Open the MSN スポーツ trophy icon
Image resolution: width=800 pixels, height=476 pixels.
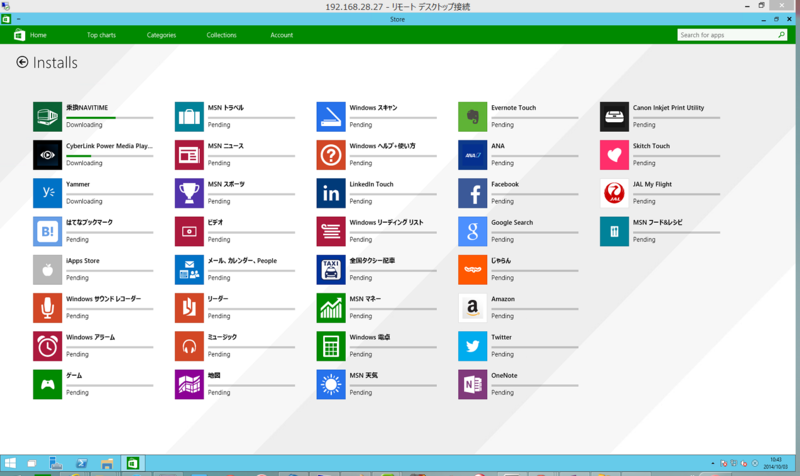click(x=189, y=193)
